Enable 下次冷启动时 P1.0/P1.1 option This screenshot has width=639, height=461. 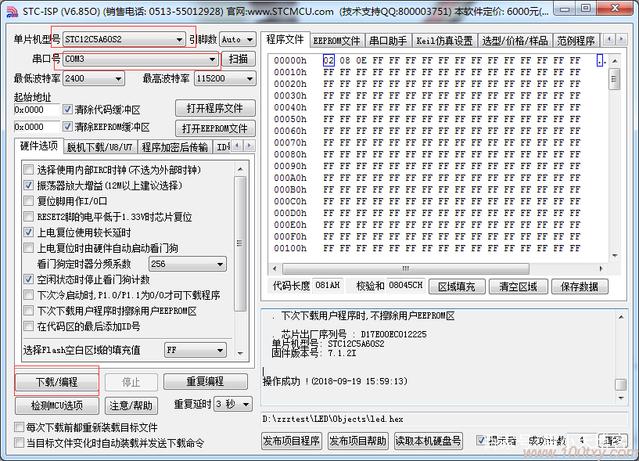[x=29, y=295]
